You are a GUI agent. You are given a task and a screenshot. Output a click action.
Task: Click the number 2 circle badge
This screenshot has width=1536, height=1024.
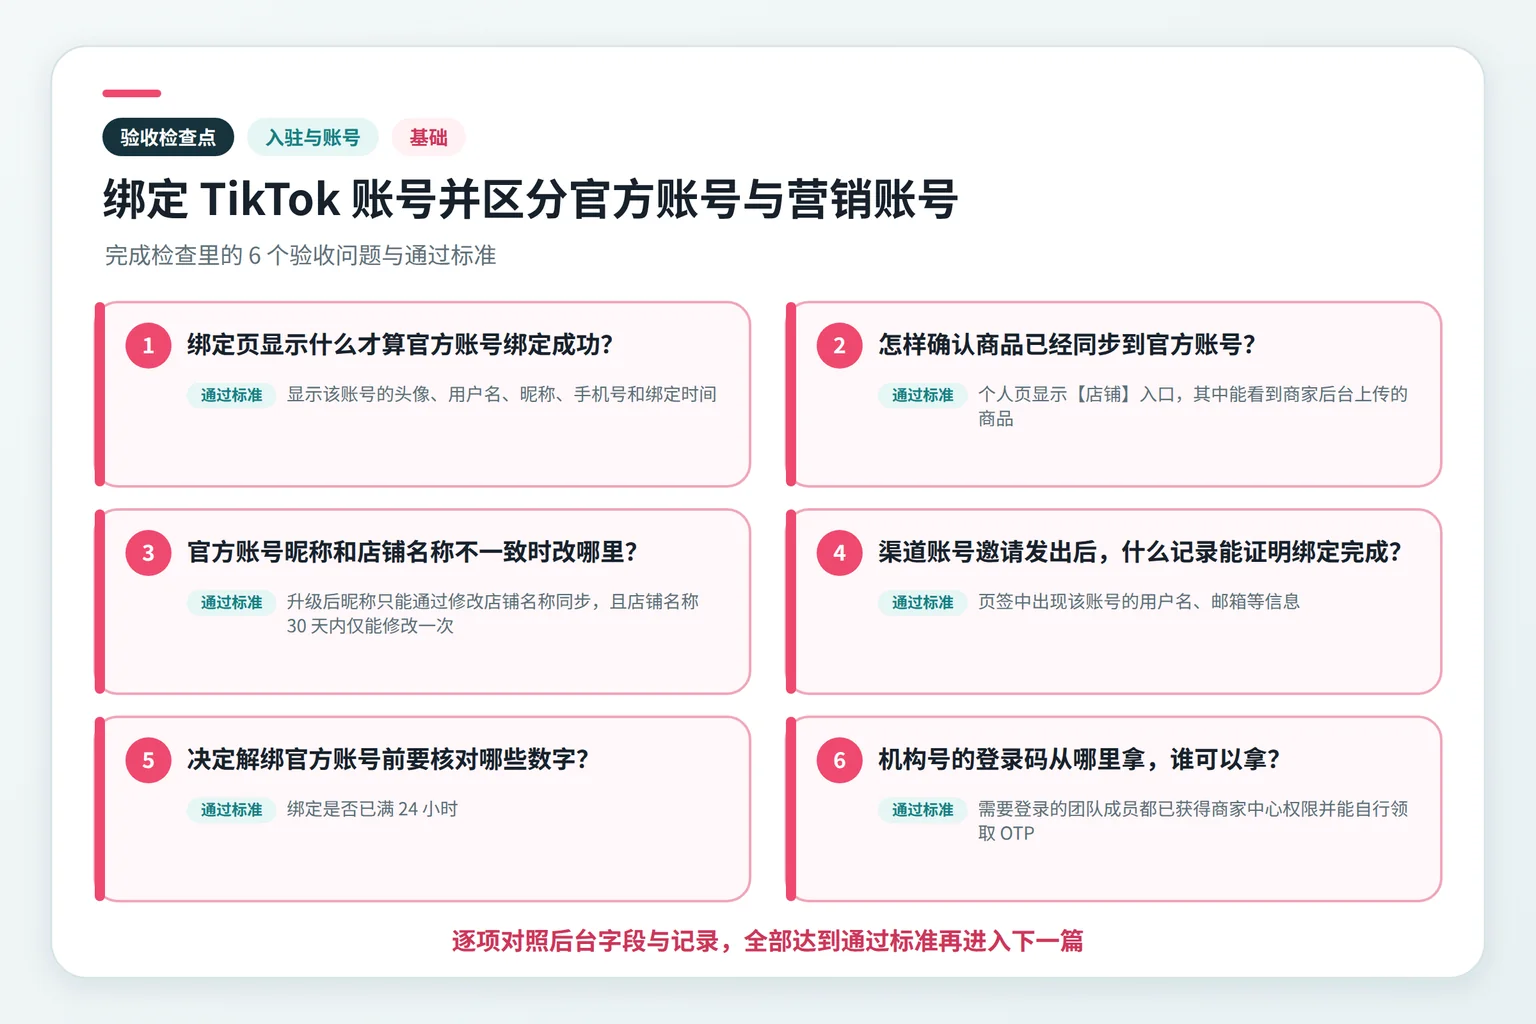pyautogui.click(x=839, y=345)
